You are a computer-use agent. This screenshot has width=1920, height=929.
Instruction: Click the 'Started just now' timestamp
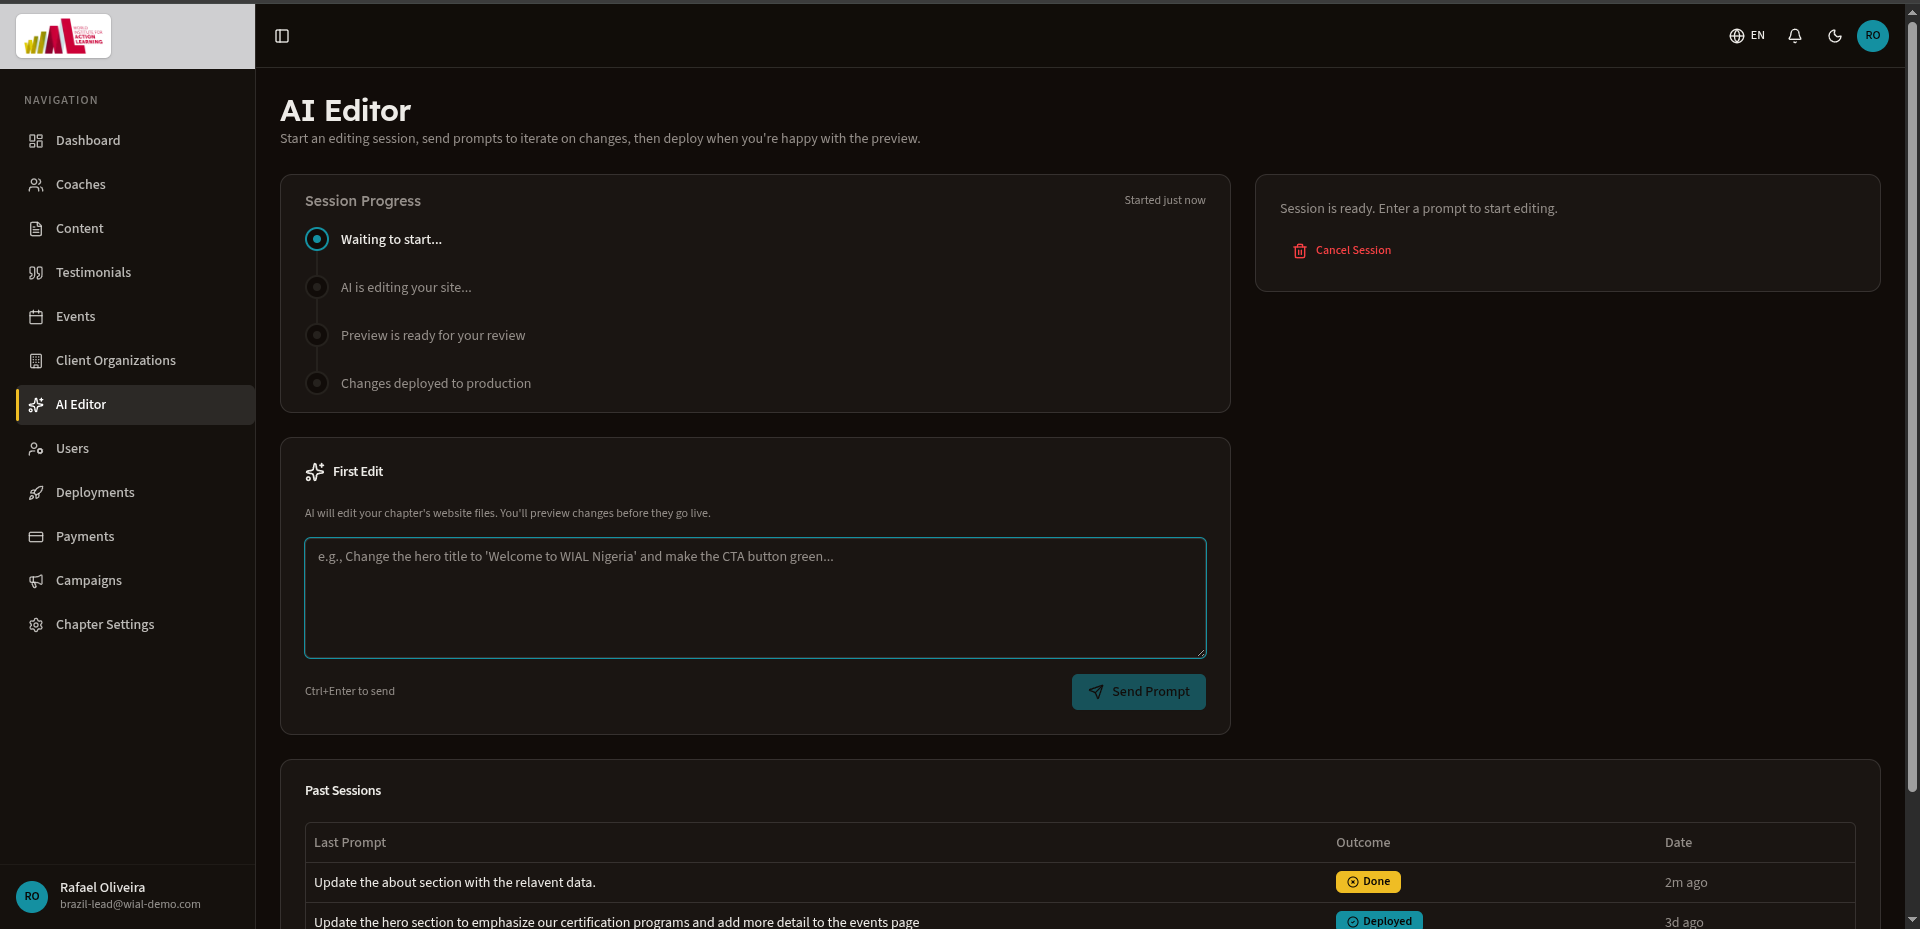[1165, 200]
